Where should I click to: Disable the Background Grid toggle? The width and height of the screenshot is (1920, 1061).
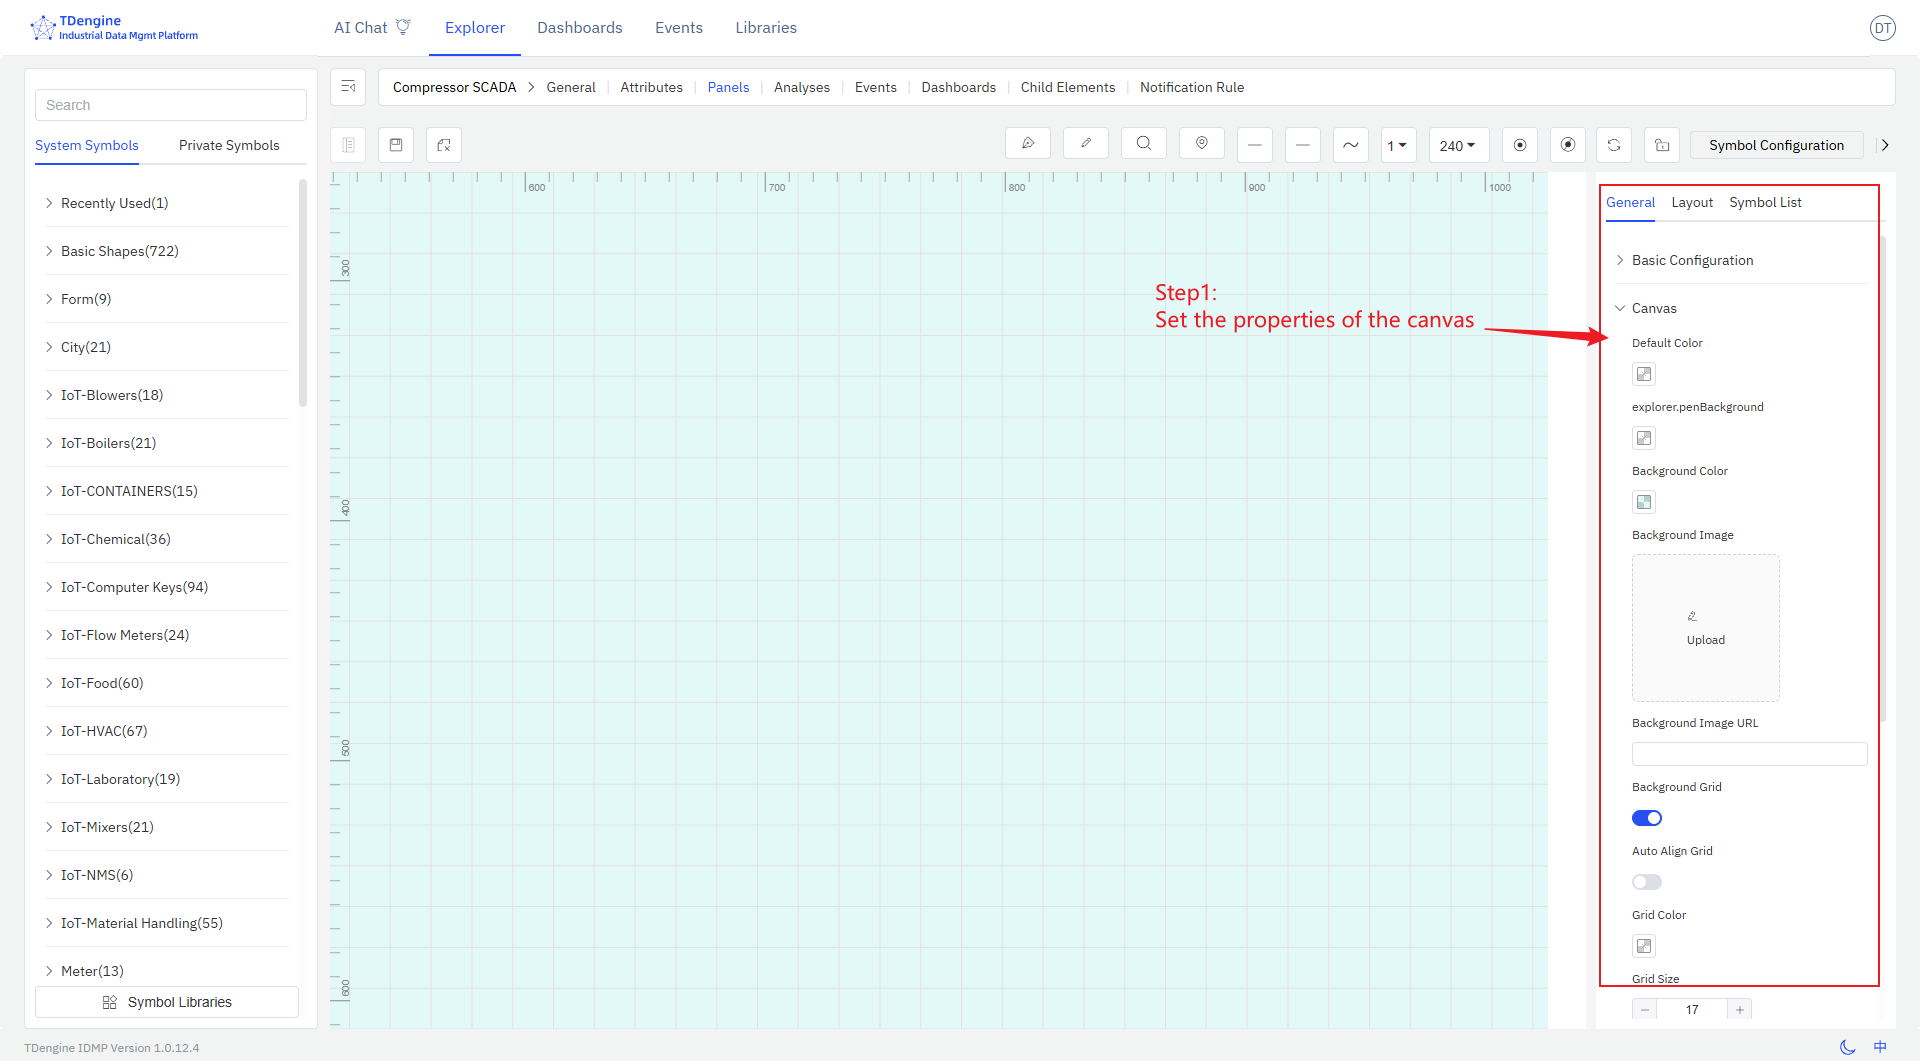(1646, 818)
